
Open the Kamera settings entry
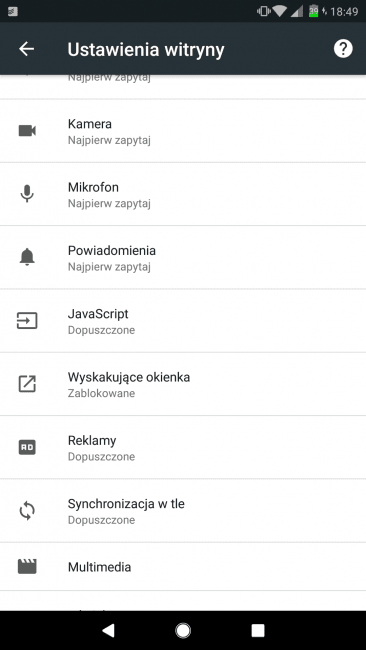tap(183, 131)
